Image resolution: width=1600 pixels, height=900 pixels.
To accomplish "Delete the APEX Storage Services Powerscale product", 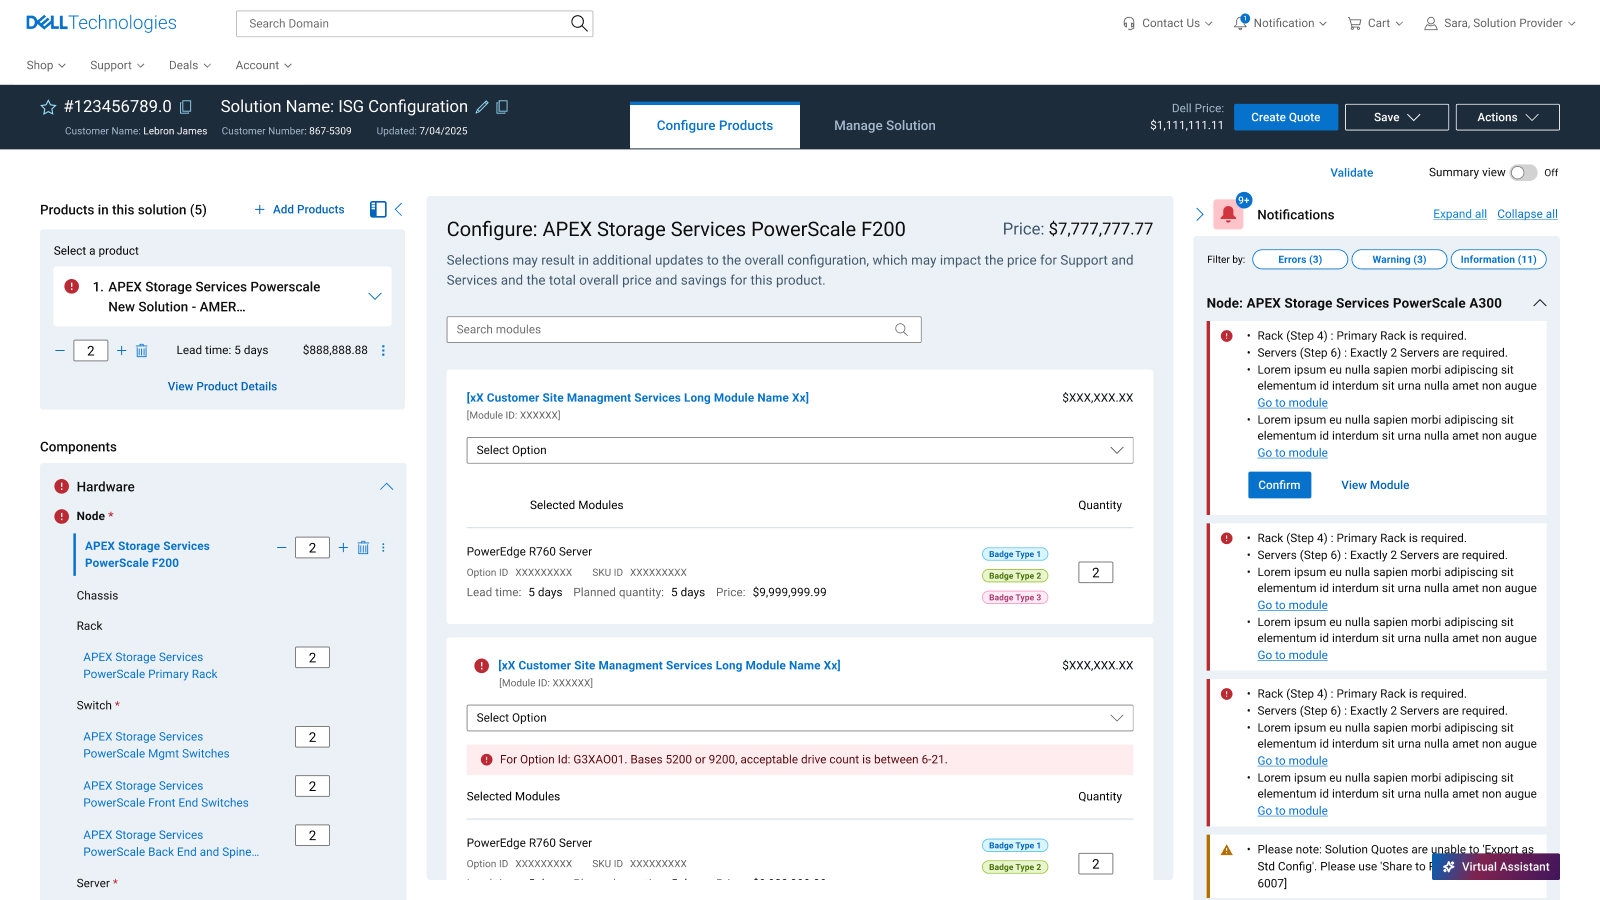I will click(142, 351).
